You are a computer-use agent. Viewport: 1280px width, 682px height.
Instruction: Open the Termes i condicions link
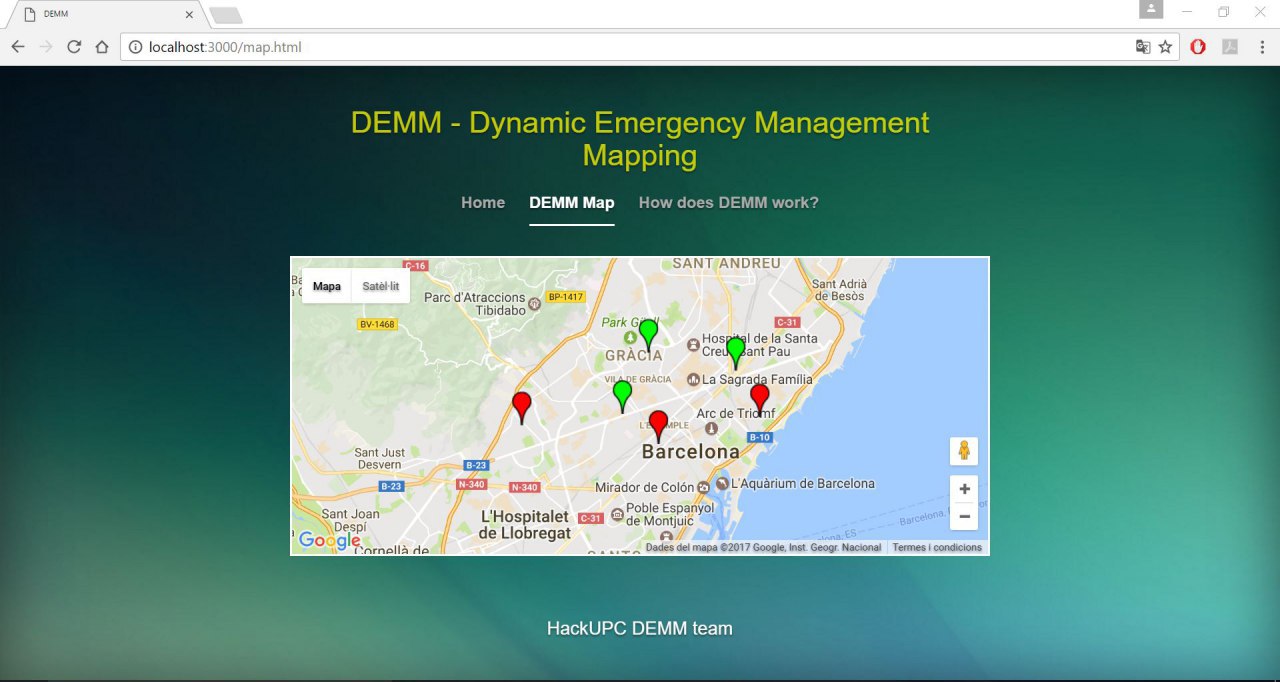937,548
